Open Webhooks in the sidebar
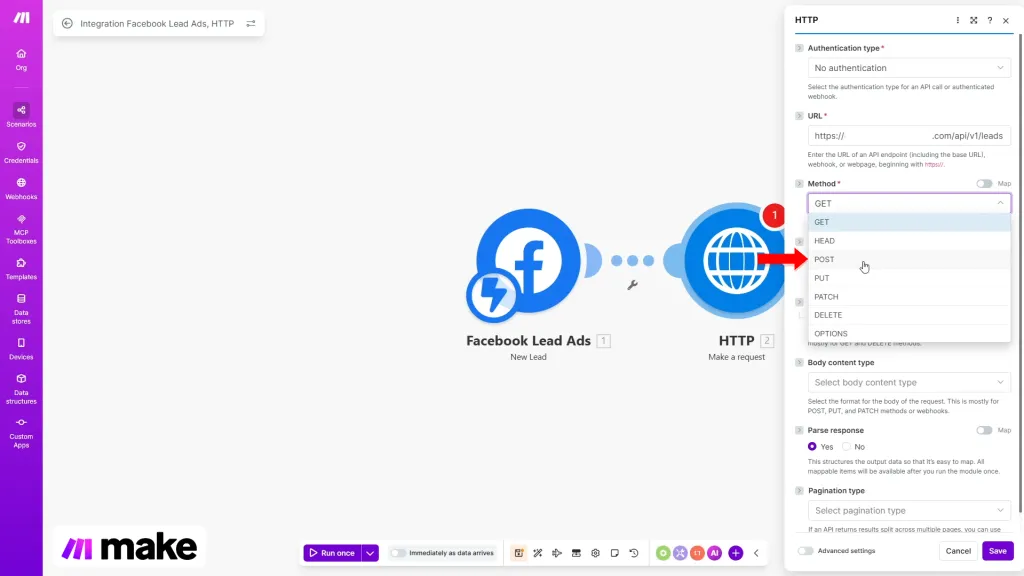Viewport: 1024px width, 576px height. tap(21, 189)
